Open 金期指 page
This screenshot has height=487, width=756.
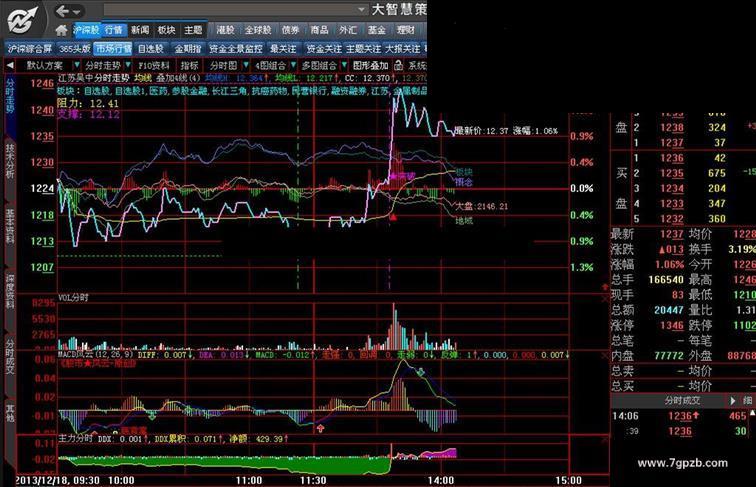pos(188,49)
